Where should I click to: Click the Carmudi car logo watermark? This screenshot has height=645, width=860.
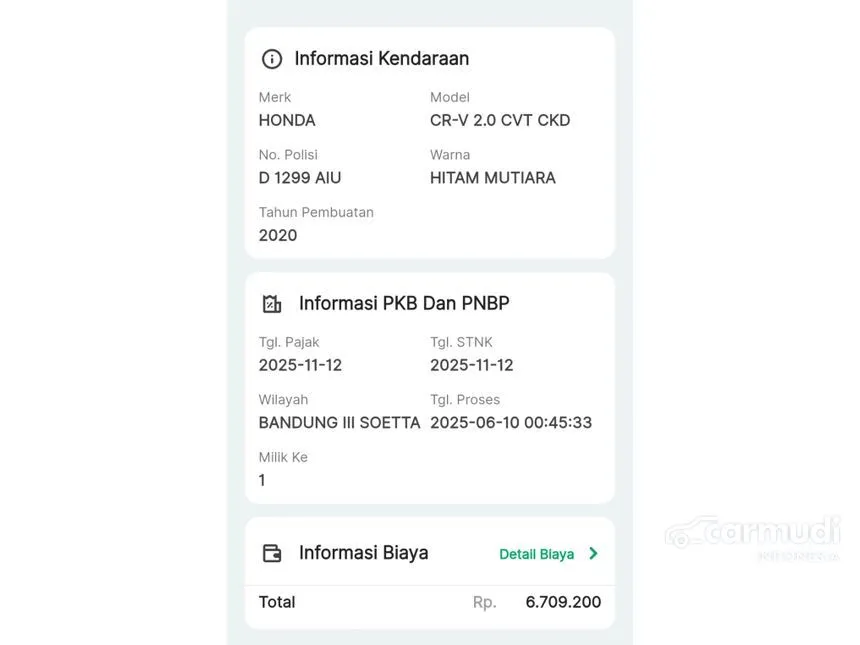752,536
